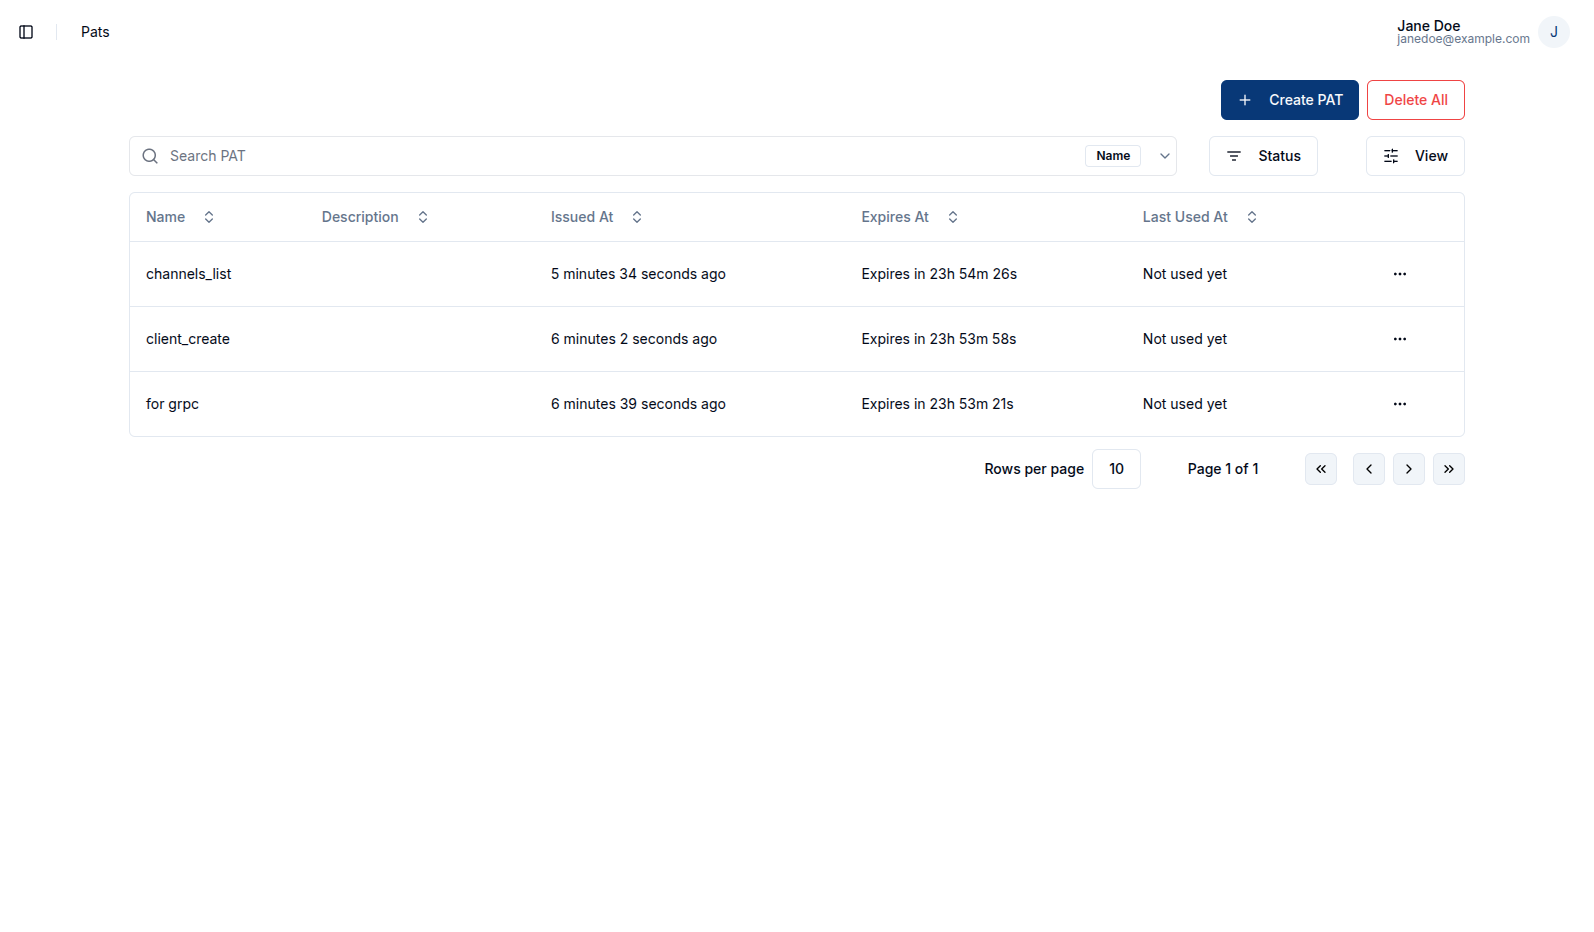Open actions menu for for grpc row
The width and height of the screenshot is (1594, 932).
point(1399,404)
